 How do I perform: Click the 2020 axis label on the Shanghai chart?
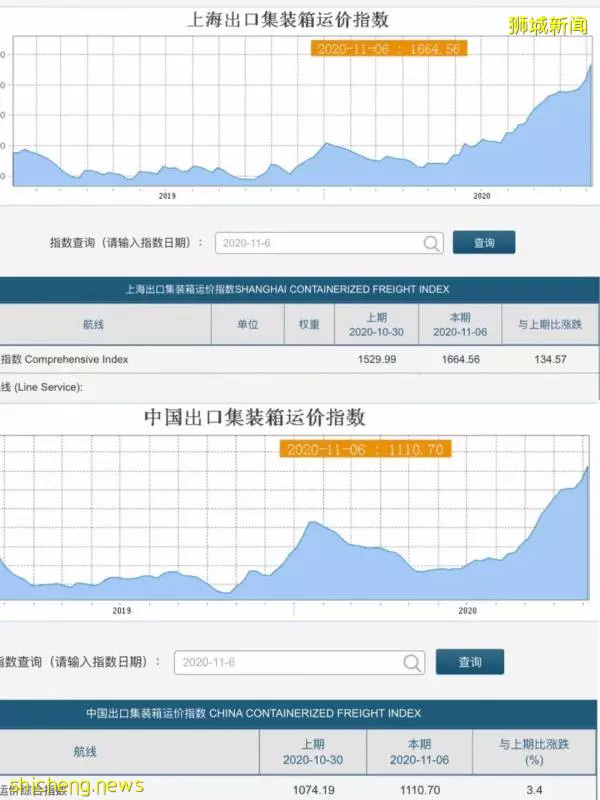[482, 196]
